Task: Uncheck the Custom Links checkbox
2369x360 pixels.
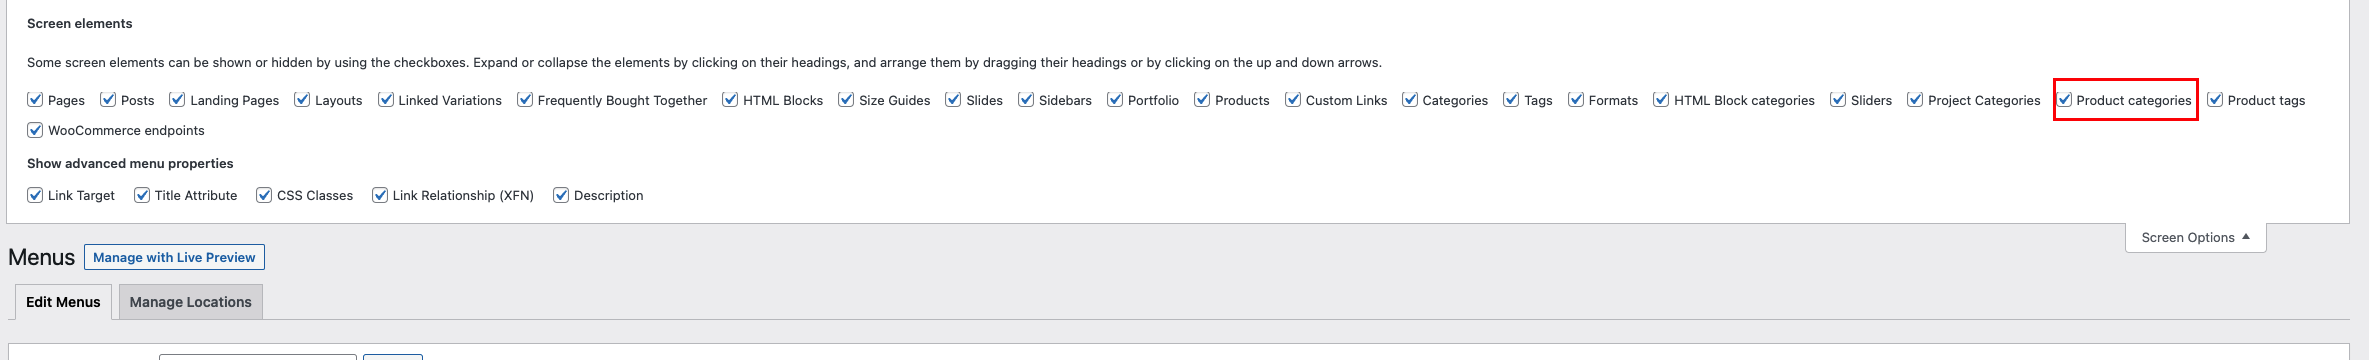Action: [x=1293, y=100]
